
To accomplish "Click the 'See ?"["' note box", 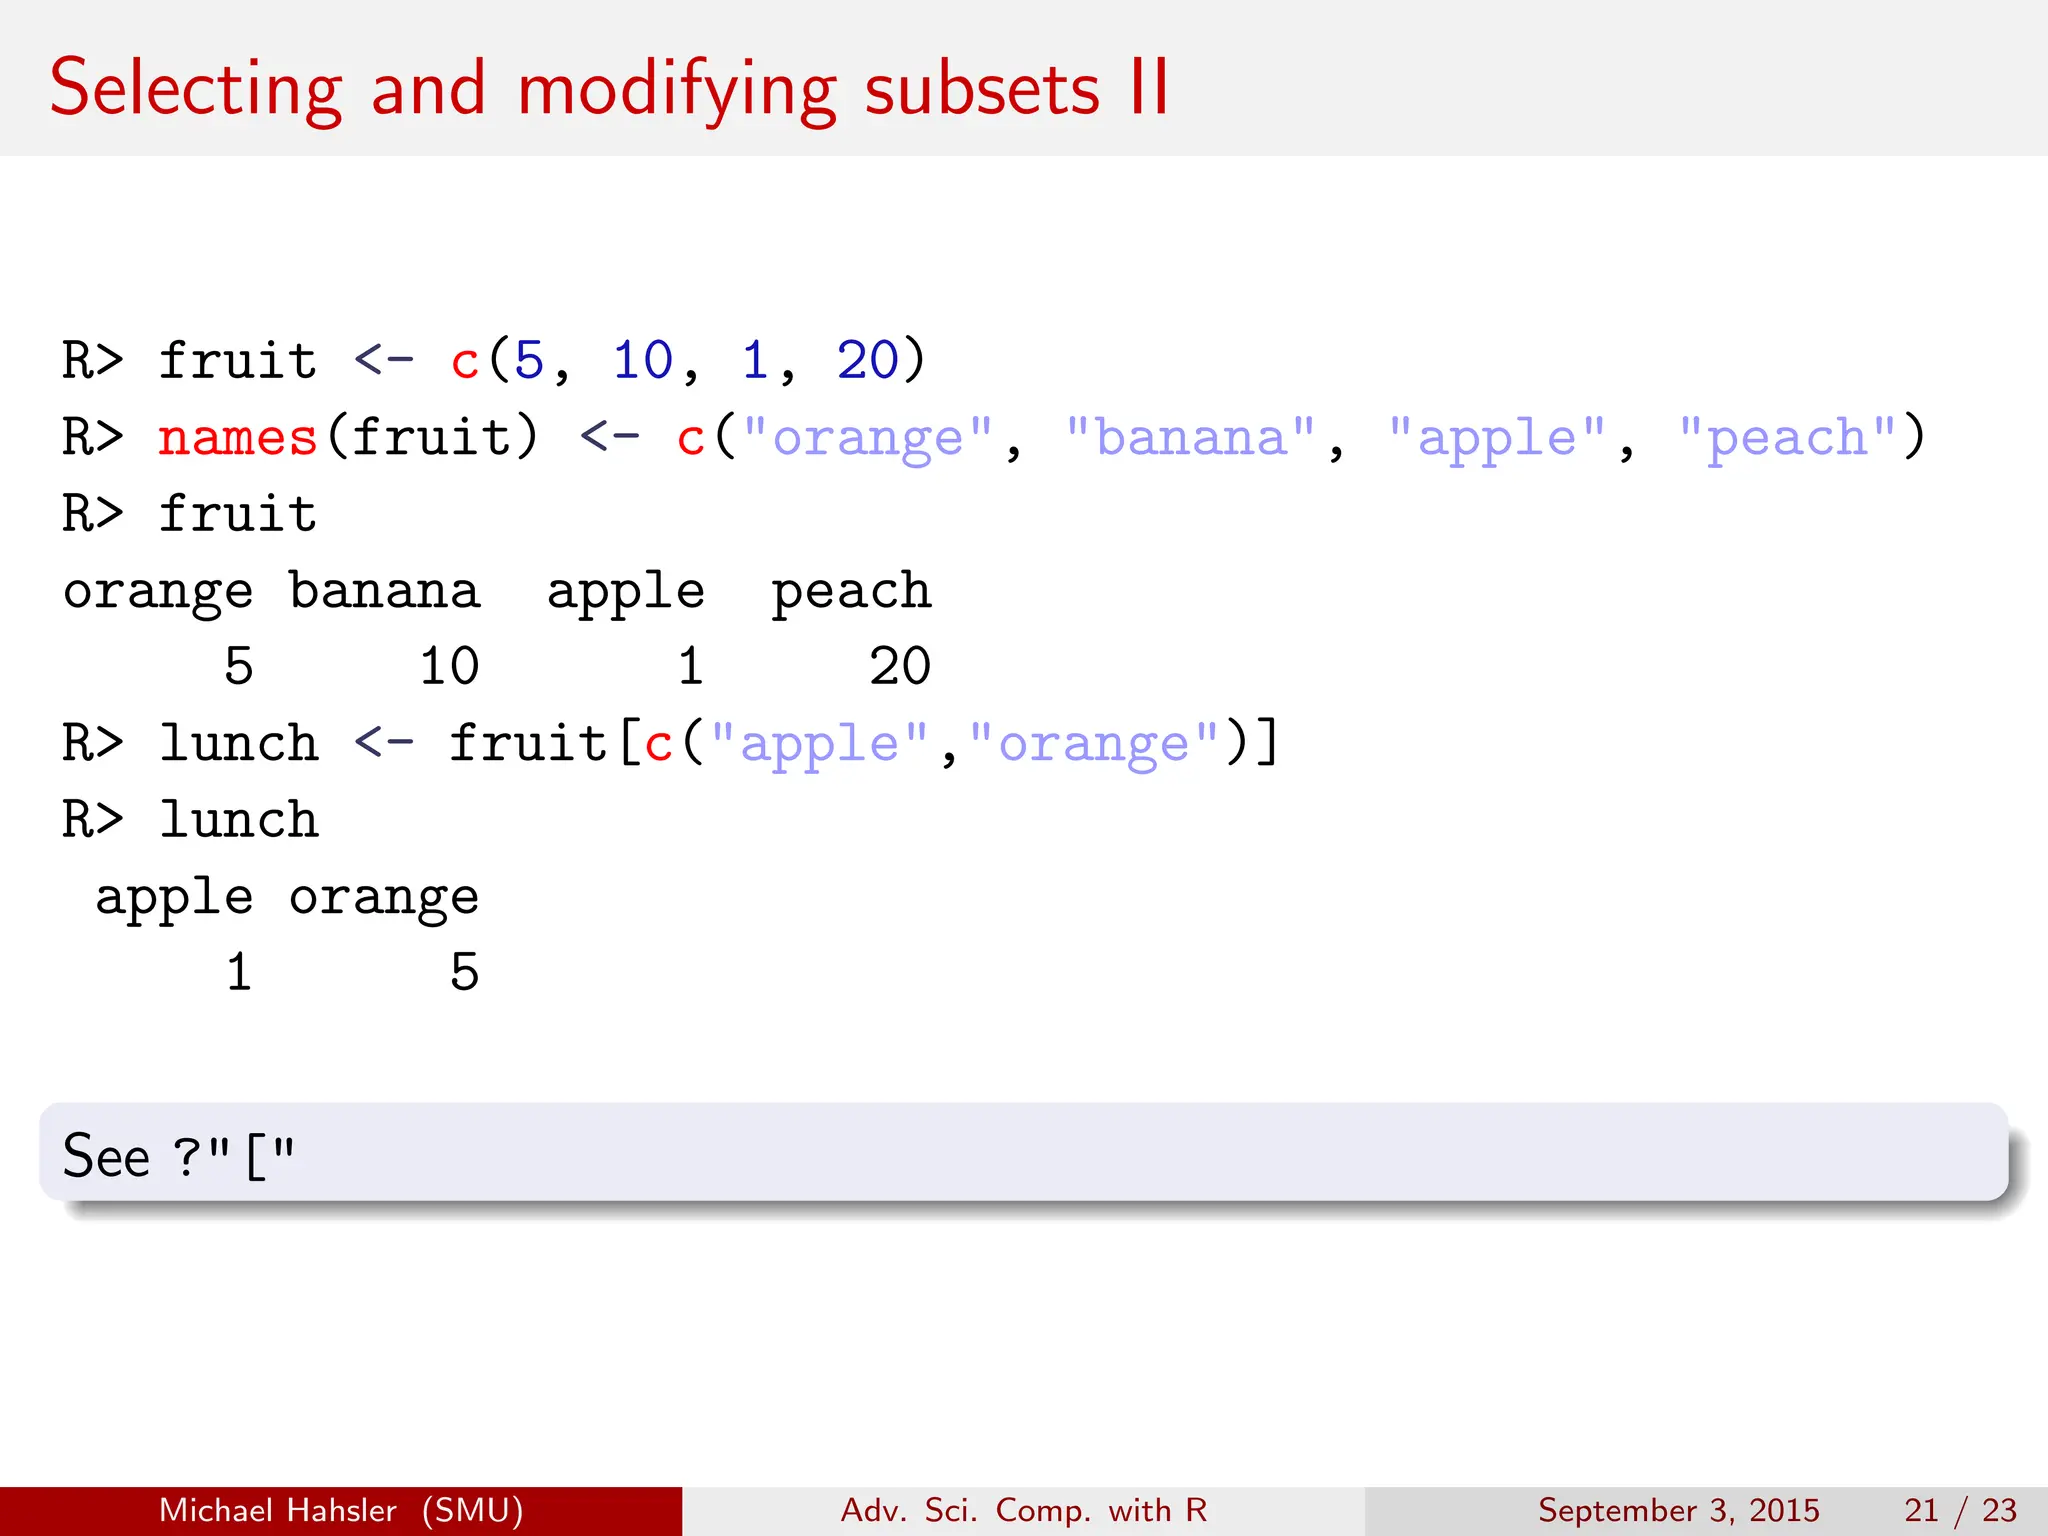I will tap(1024, 1152).
